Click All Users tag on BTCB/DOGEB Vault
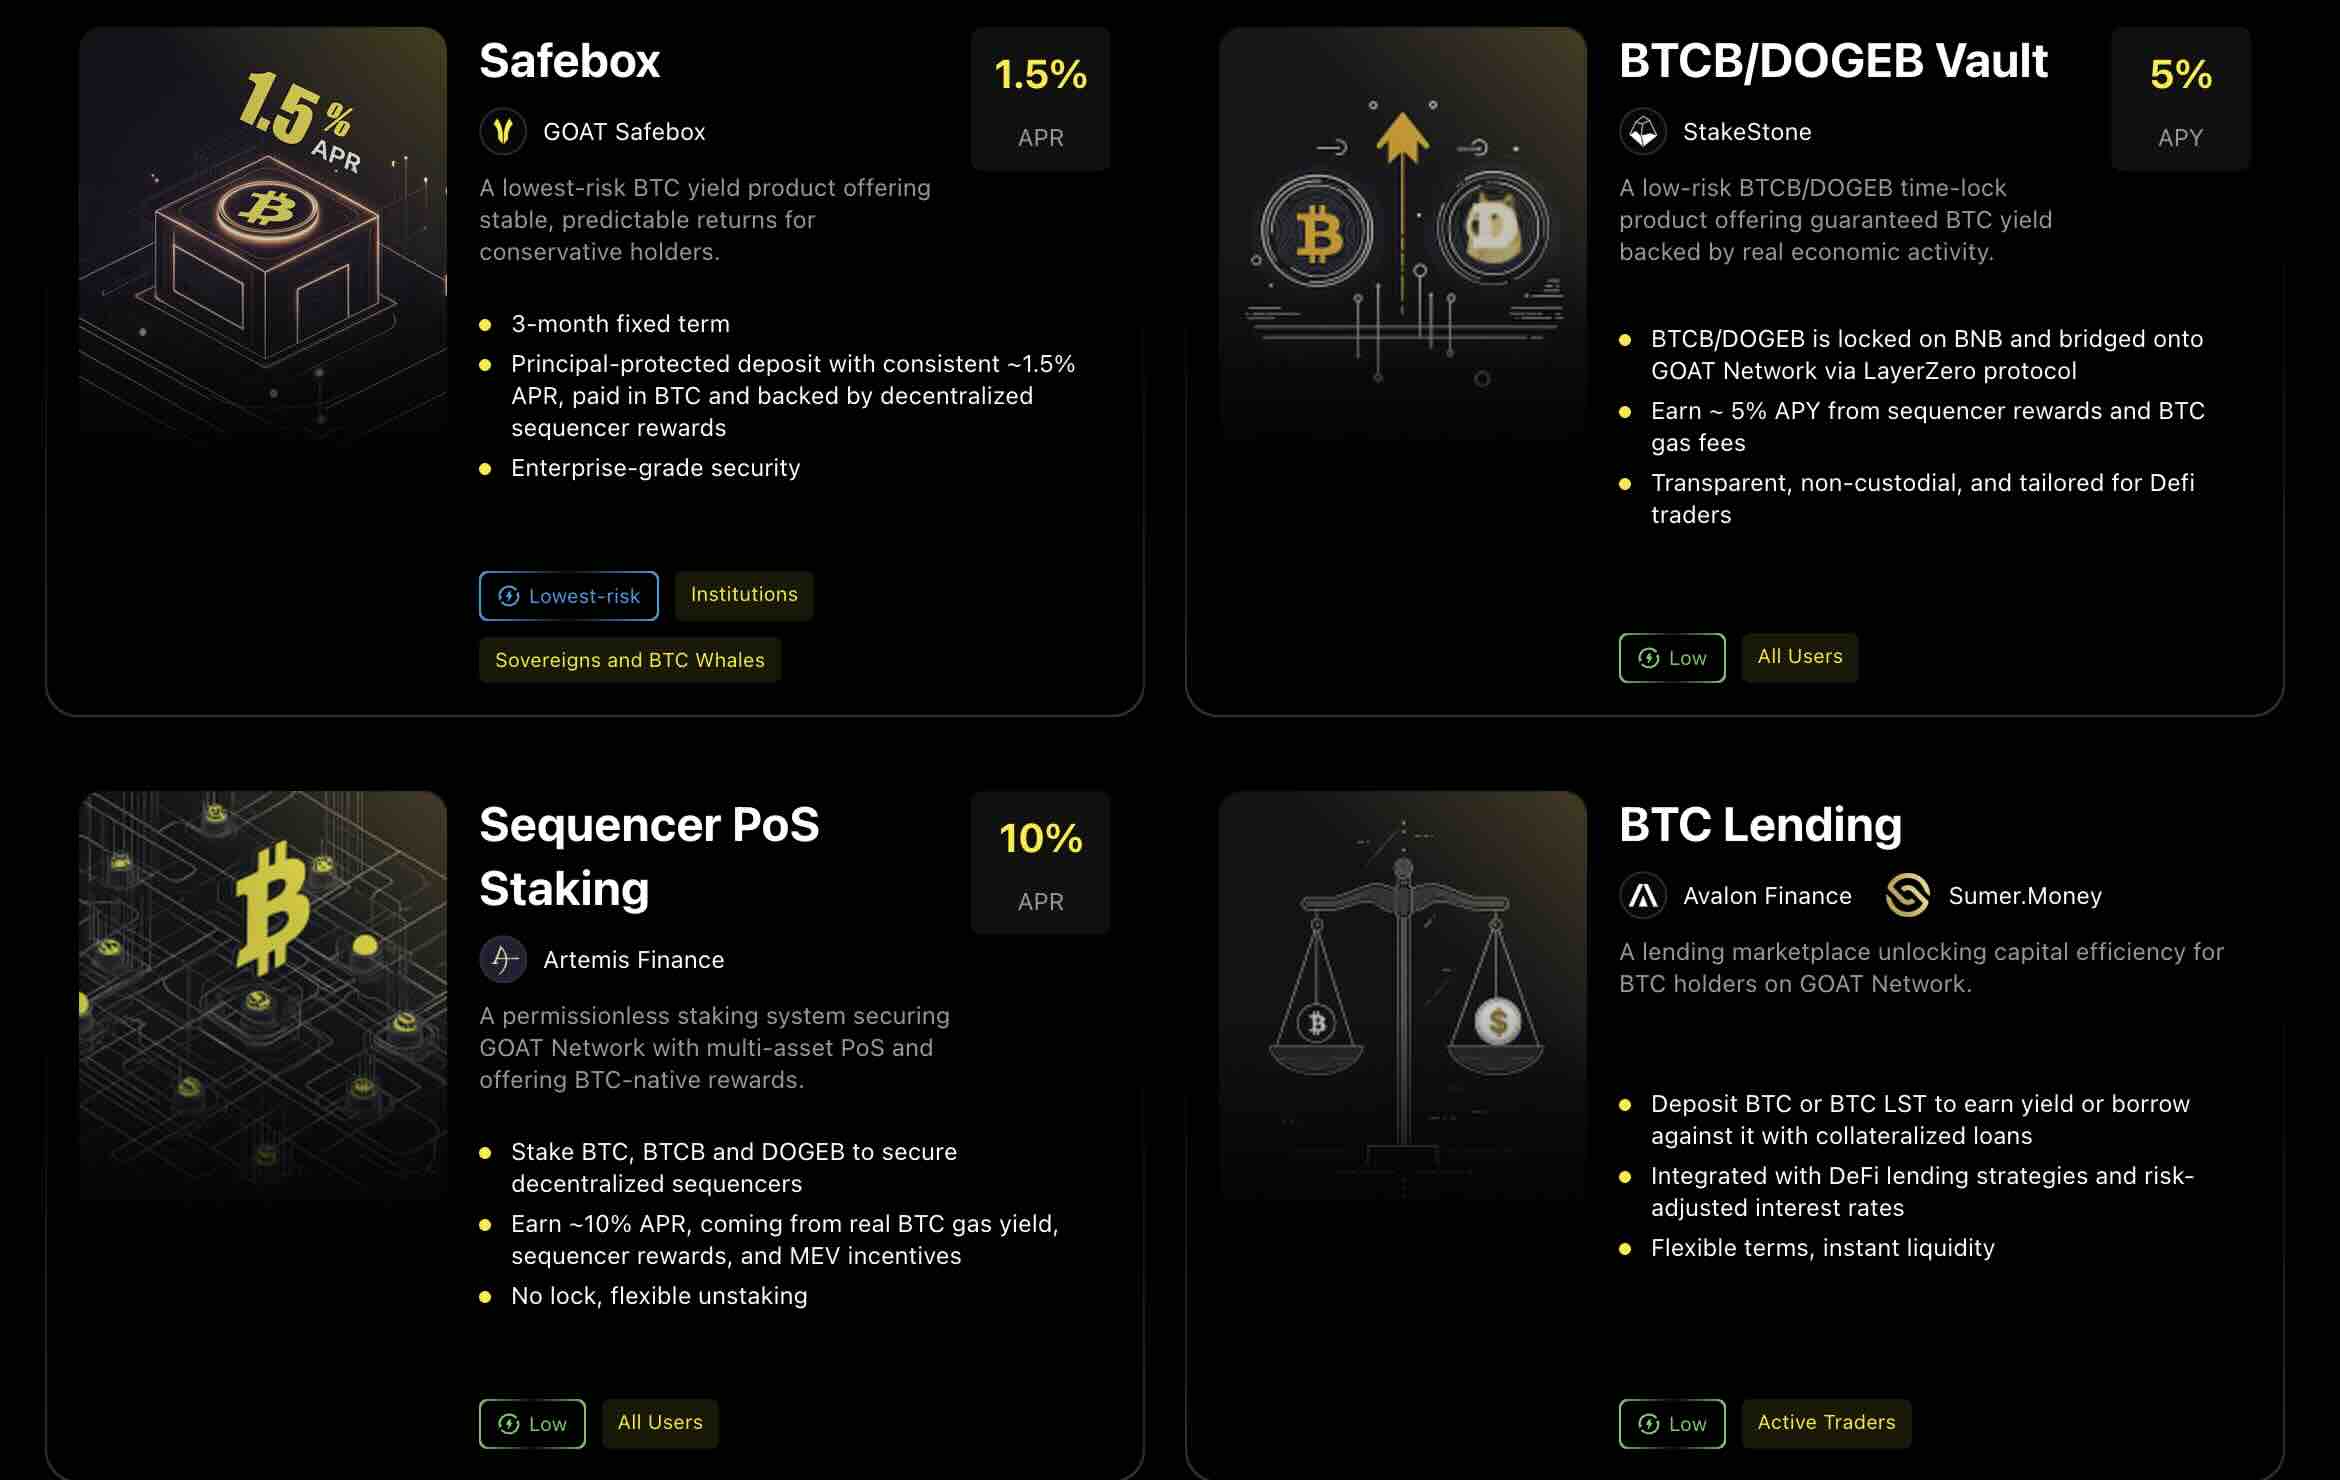 tap(1799, 657)
